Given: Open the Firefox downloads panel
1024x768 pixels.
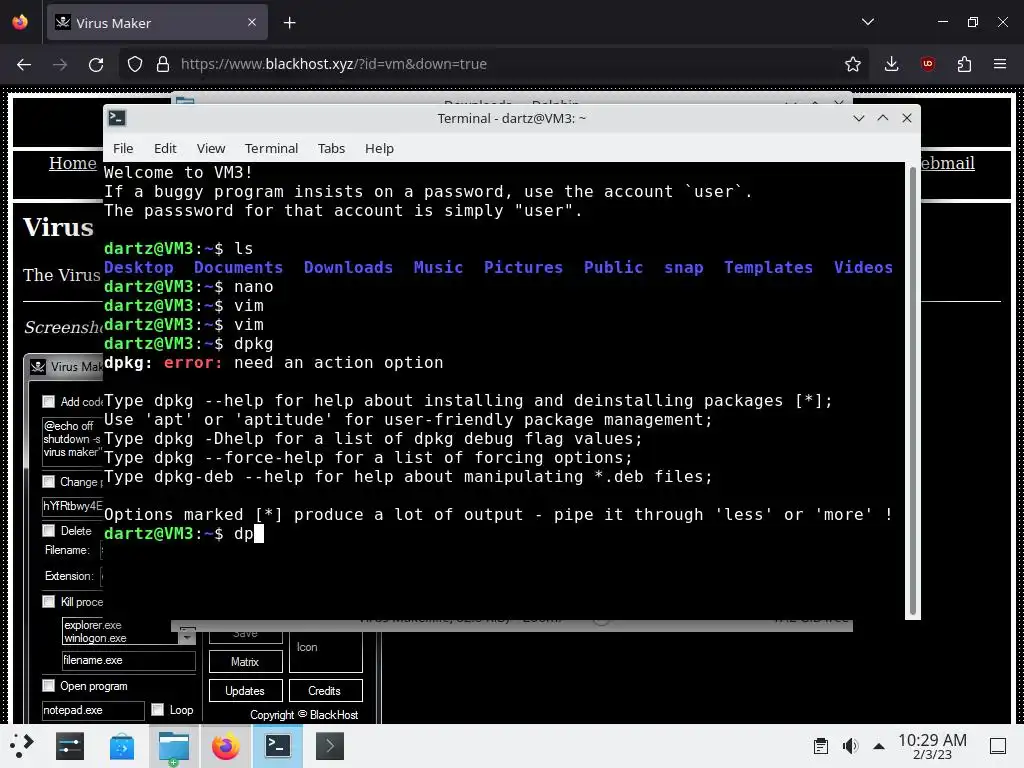Looking at the screenshot, I should (x=891, y=64).
